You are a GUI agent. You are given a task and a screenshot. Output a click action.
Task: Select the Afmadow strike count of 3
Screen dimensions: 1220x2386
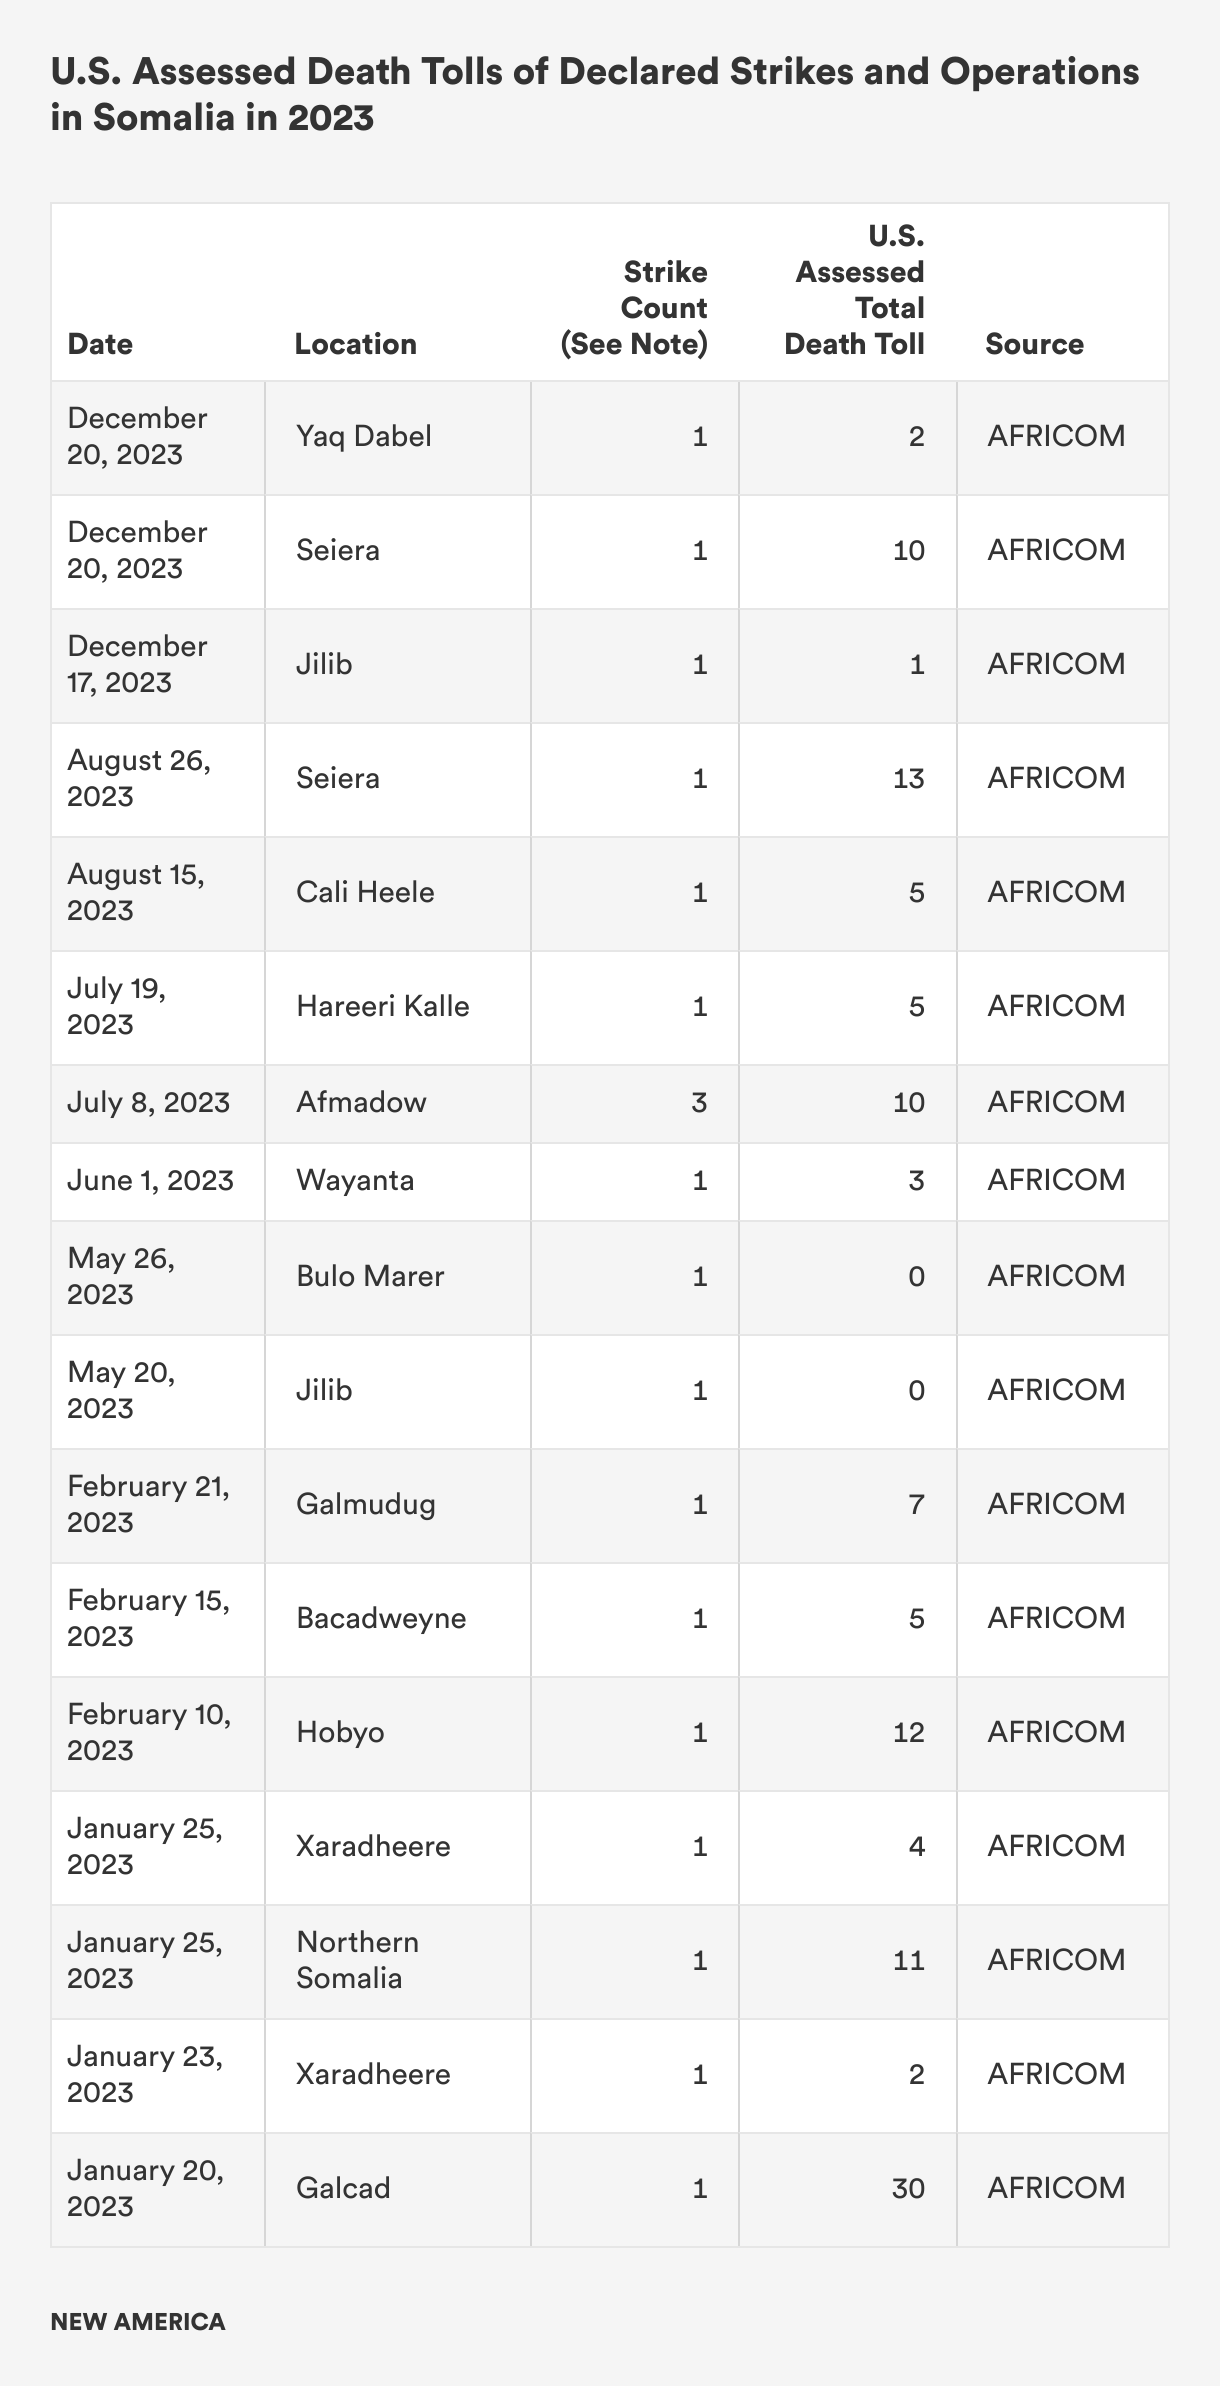point(699,1103)
